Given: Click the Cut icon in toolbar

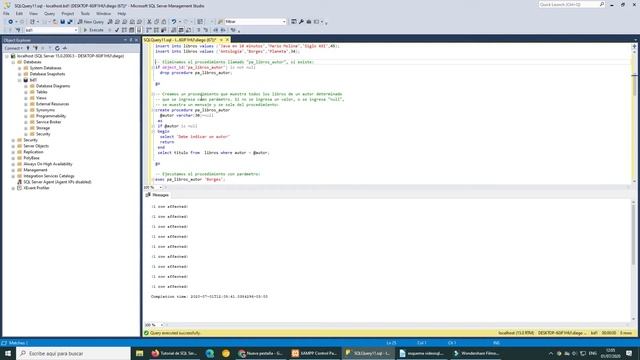Looking at the screenshot, I should pyautogui.click(x=149, y=22).
